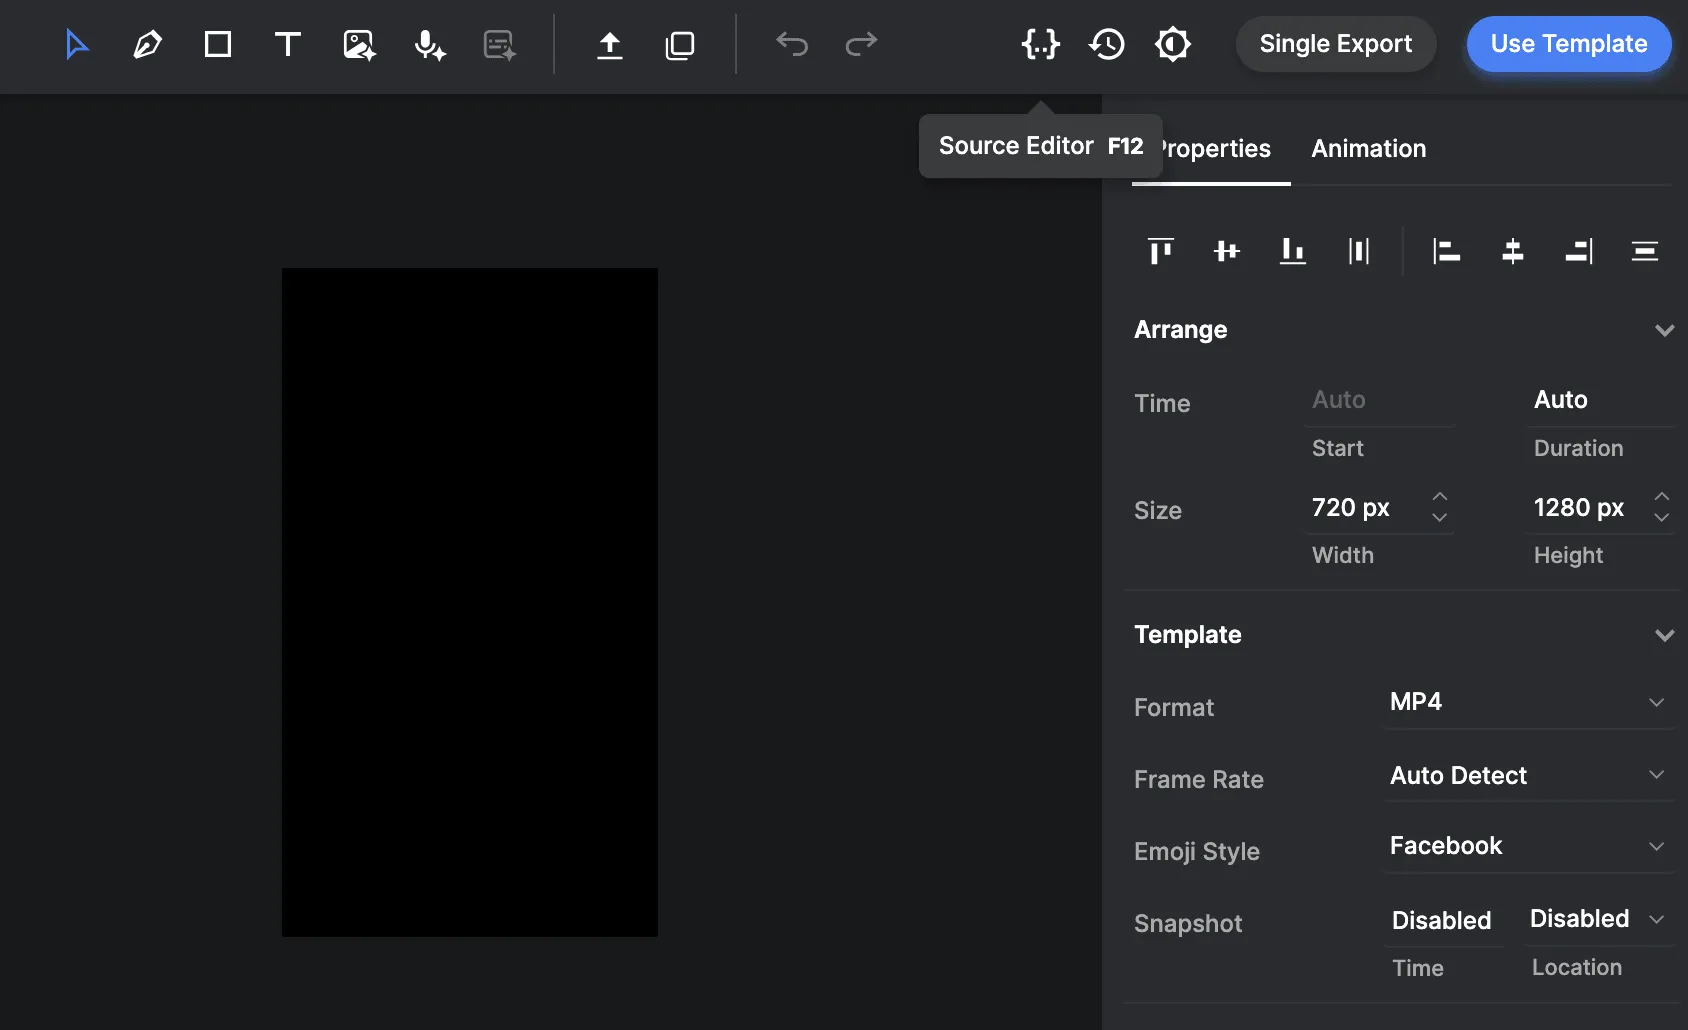The image size is (1688, 1030).
Task: Collapse the Template section
Action: 1664,635
